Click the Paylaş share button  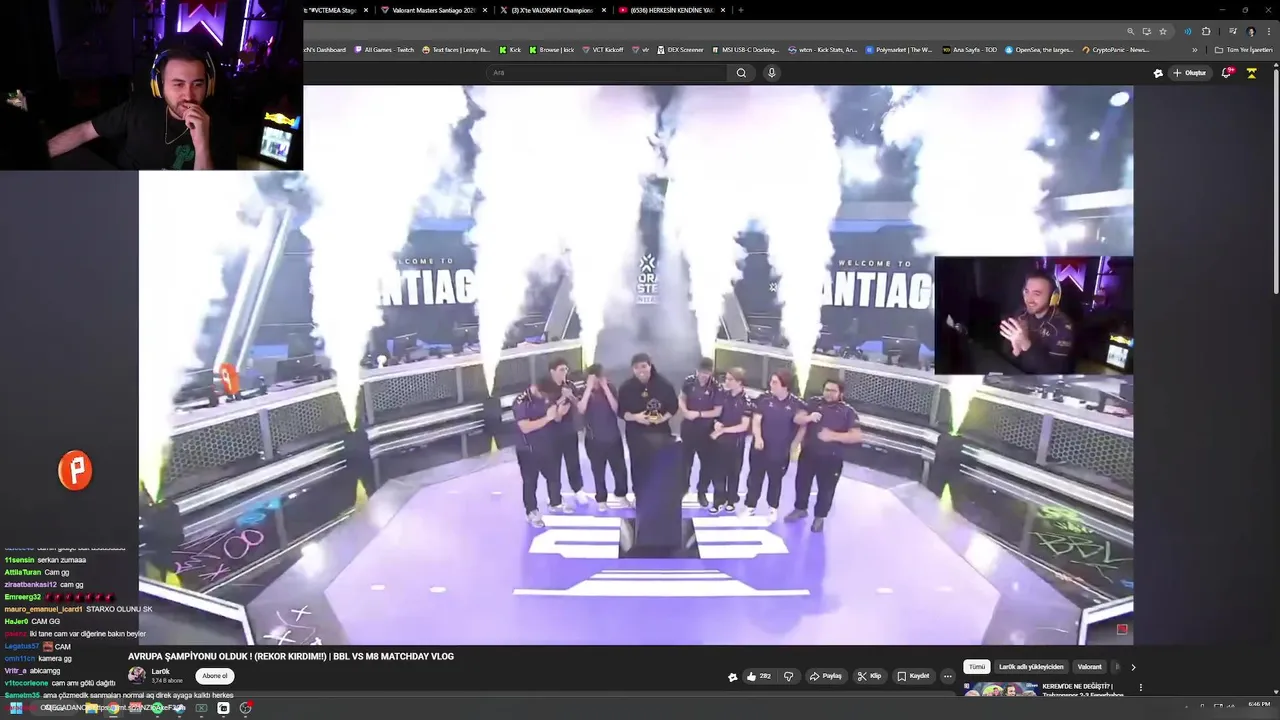(x=826, y=676)
